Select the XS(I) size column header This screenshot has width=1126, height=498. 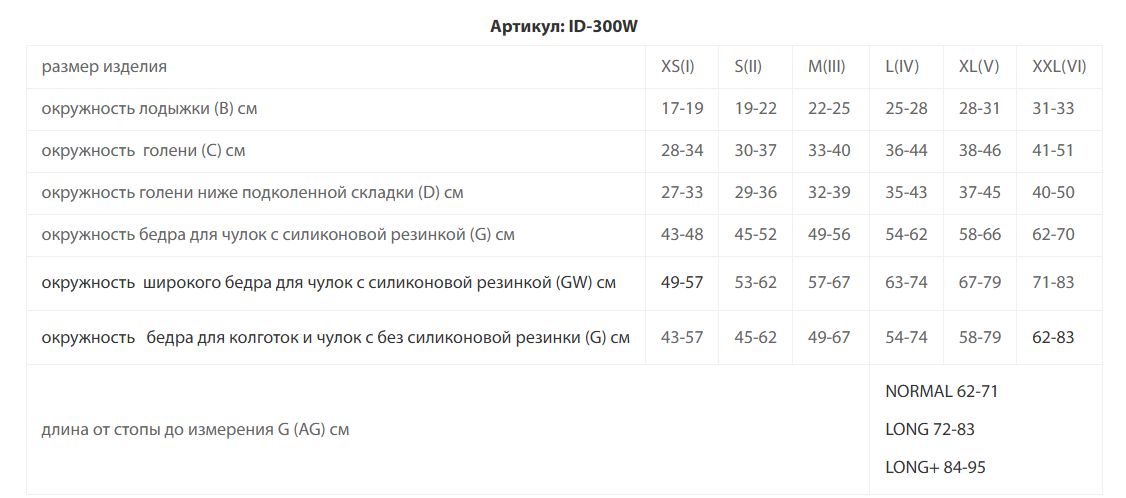[677, 67]
